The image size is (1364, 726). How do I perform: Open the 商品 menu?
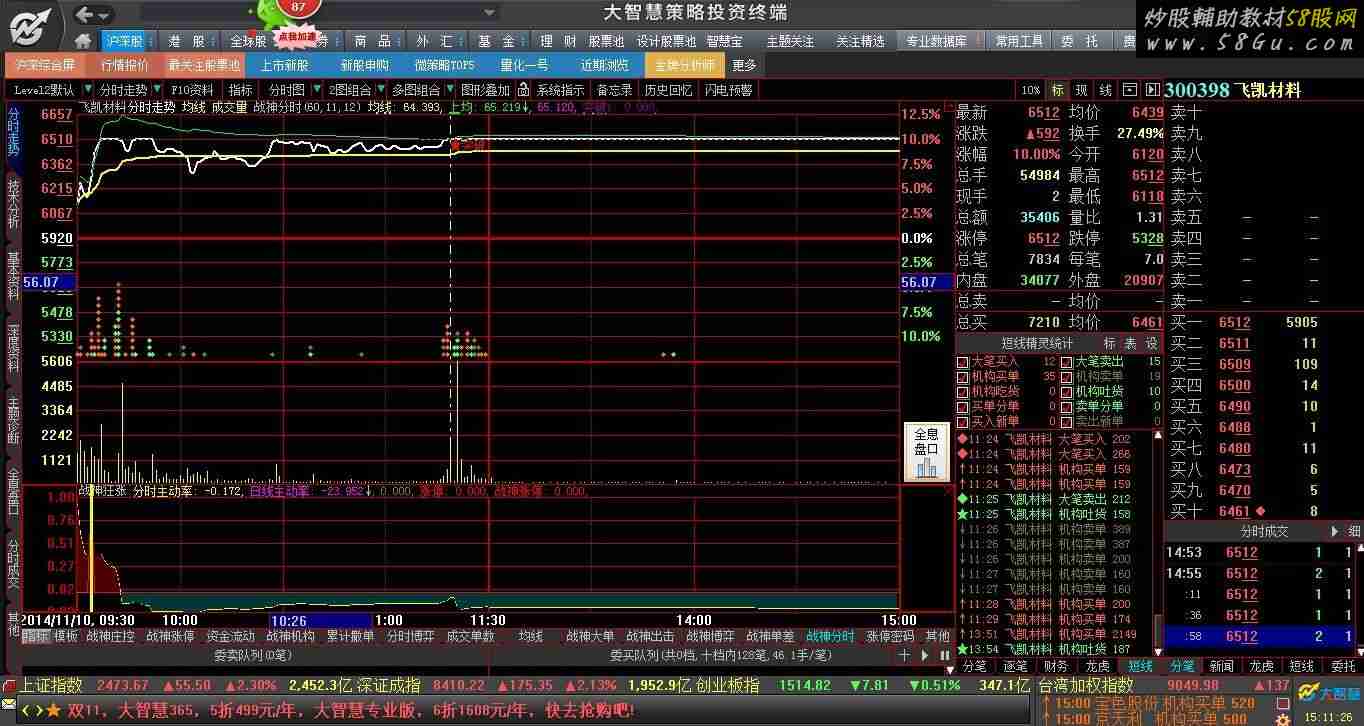[x=372, y=41]
